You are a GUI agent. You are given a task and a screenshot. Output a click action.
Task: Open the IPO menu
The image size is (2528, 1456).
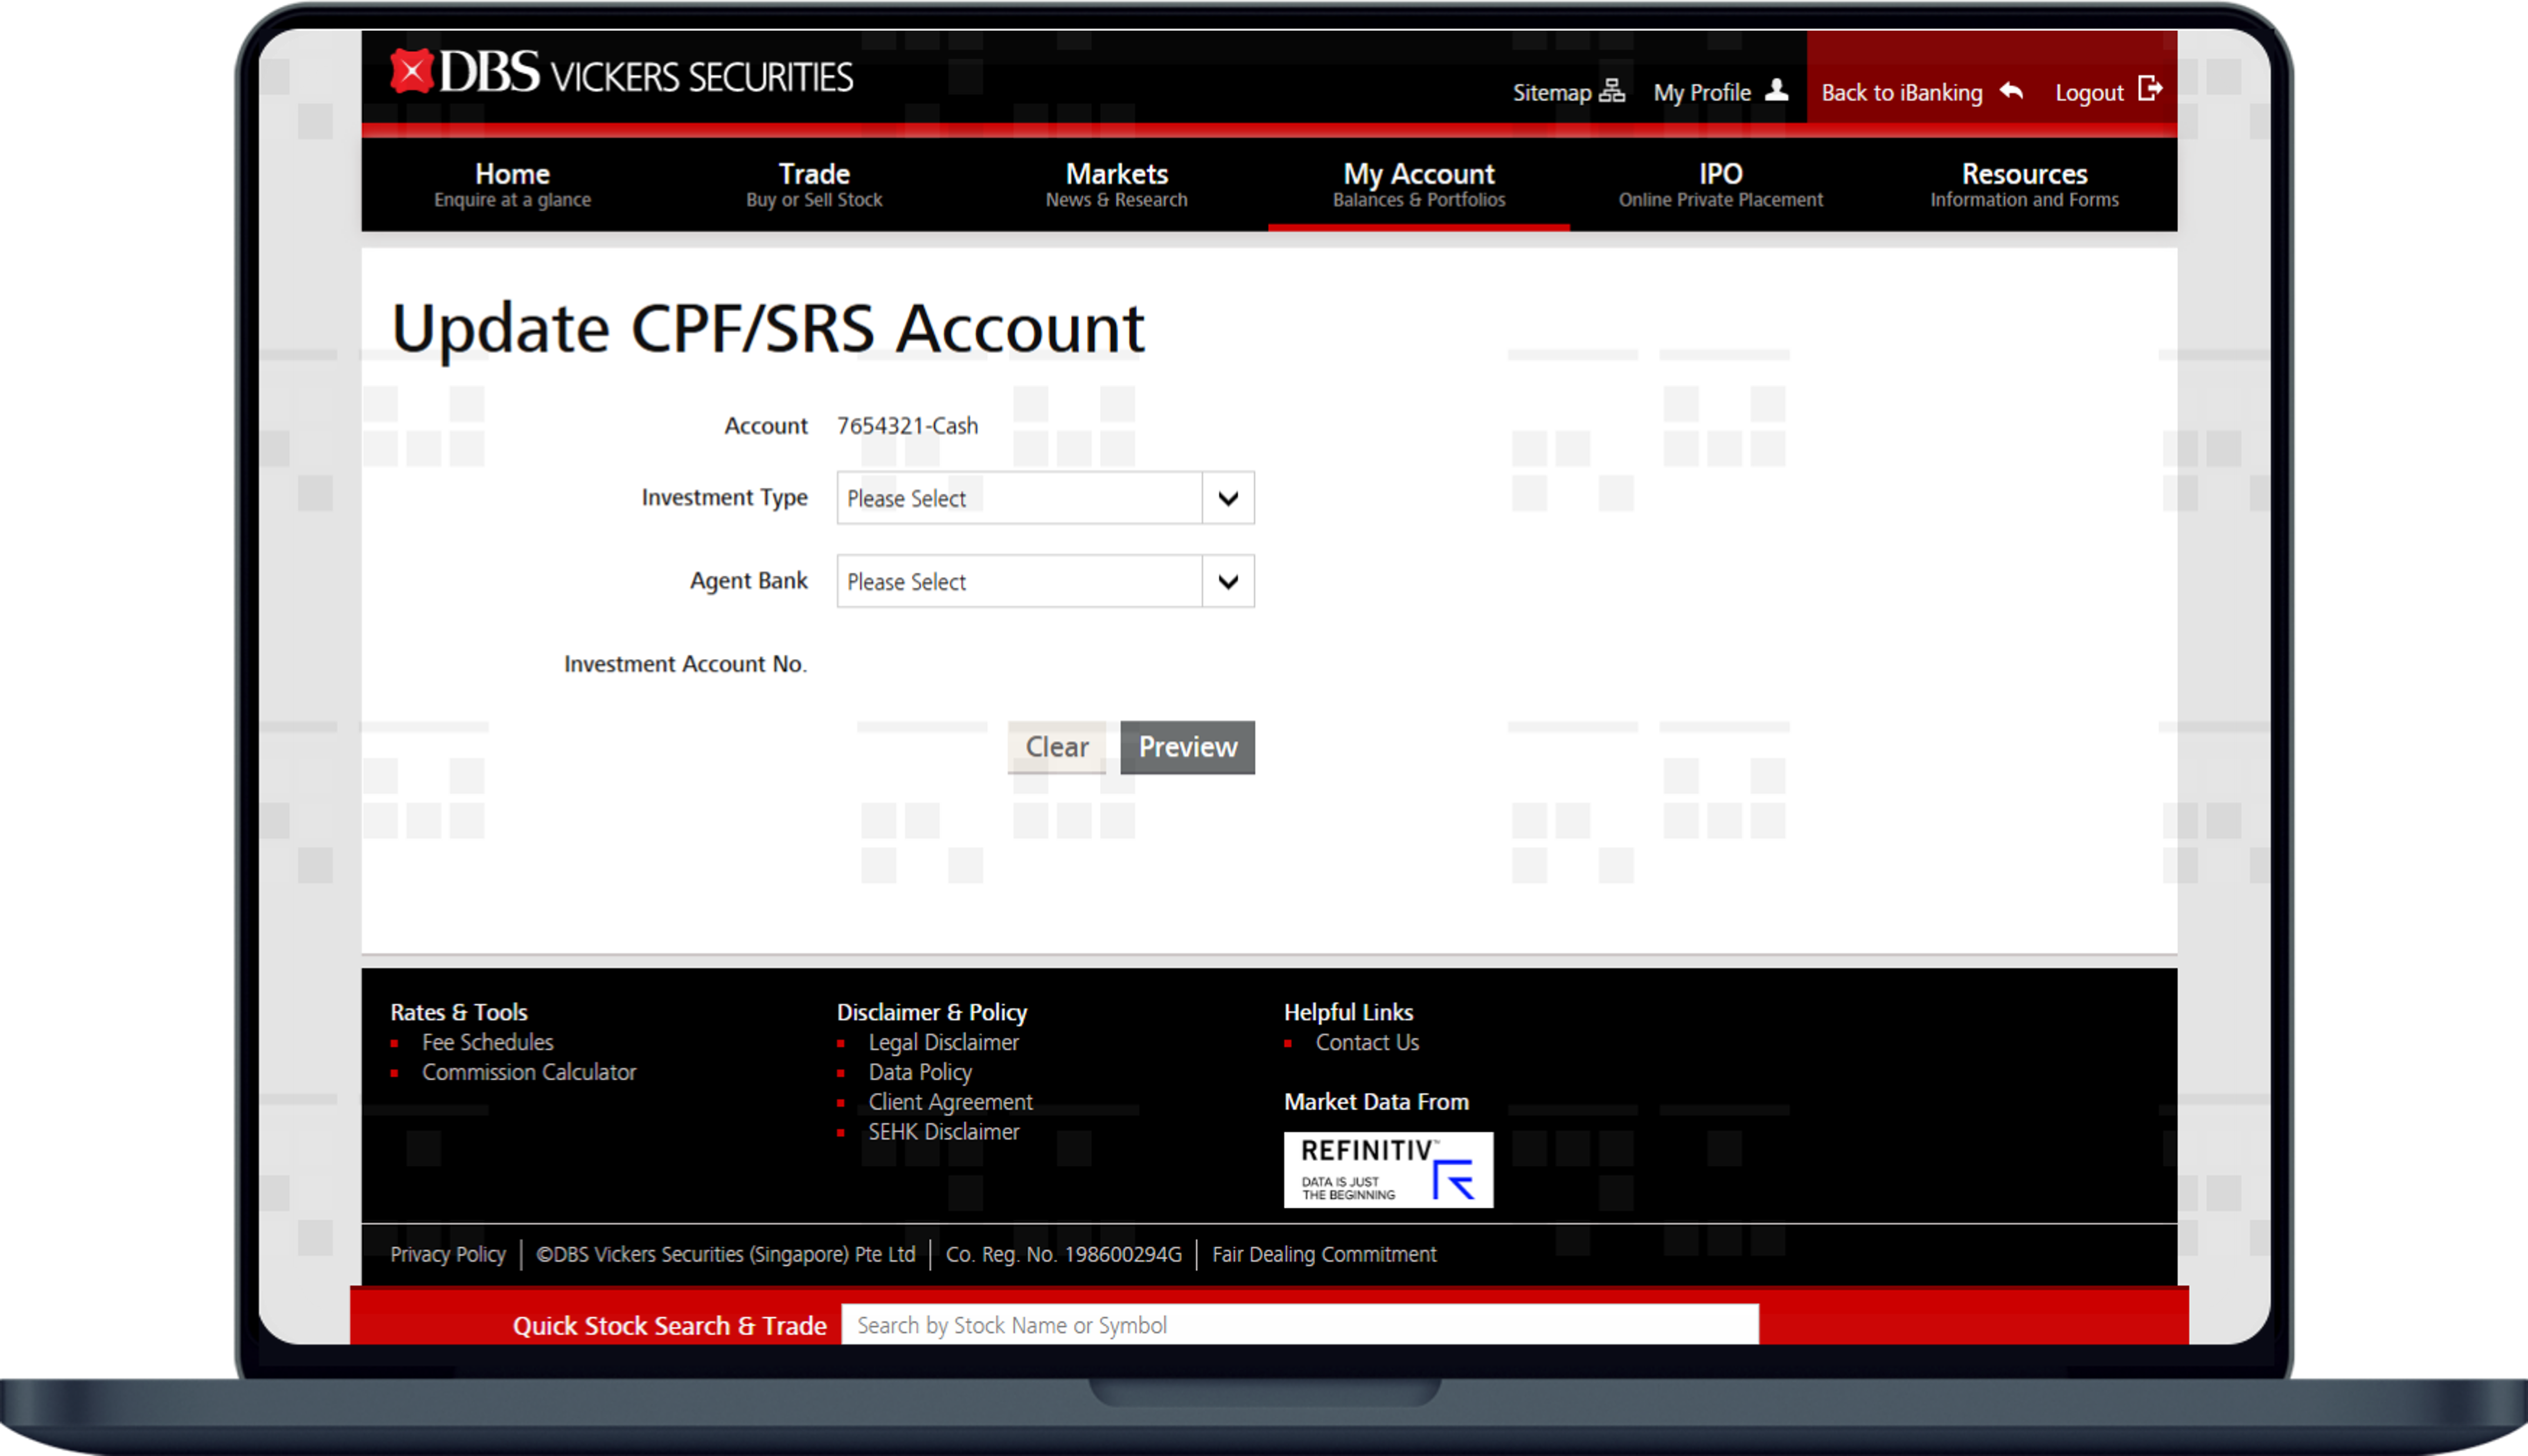pos(1720,184)
